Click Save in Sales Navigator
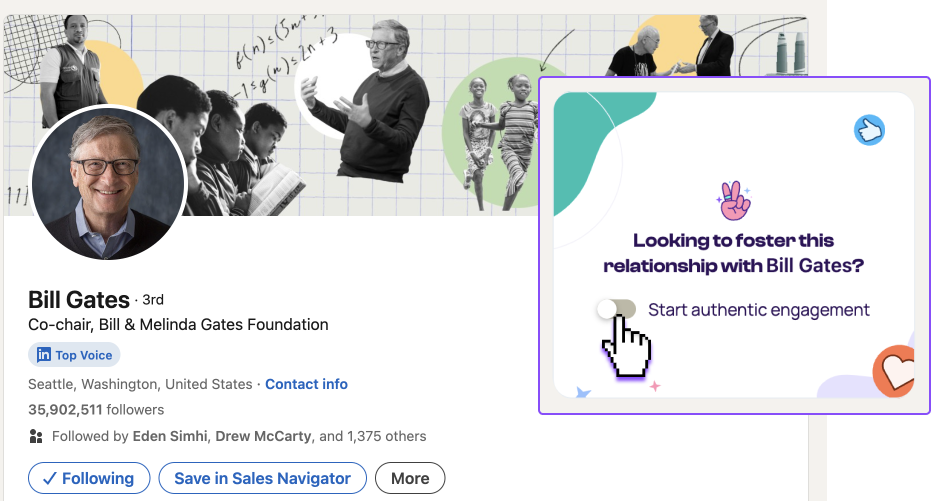This screenshot has height=501, width=931. click(x=262, y=478)
